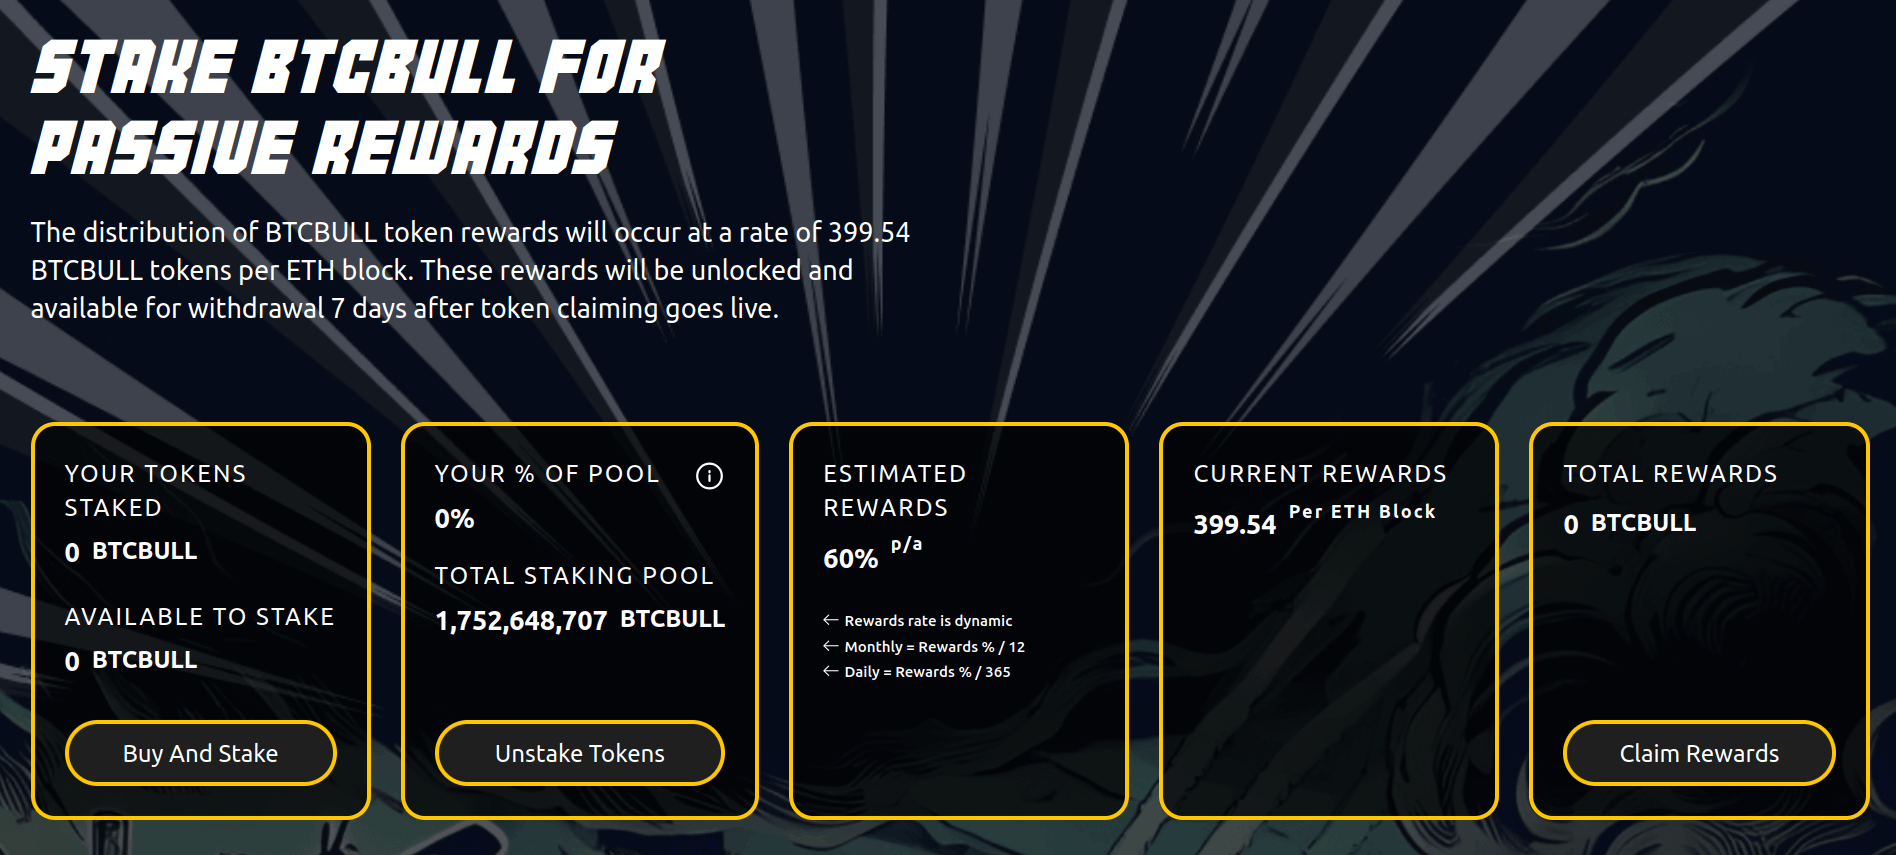Click the 399.54 current rewards value

coord(1234,525)
